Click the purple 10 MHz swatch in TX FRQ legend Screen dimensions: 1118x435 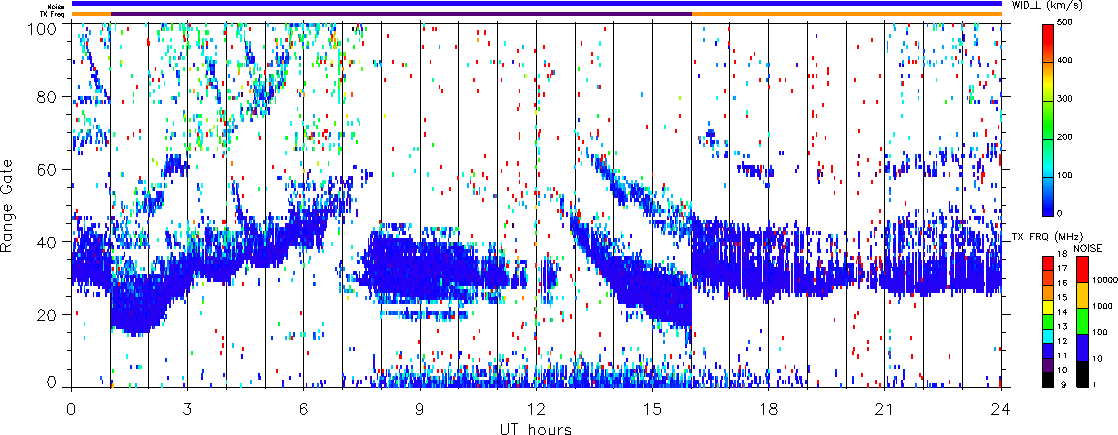coord(1049,365)
